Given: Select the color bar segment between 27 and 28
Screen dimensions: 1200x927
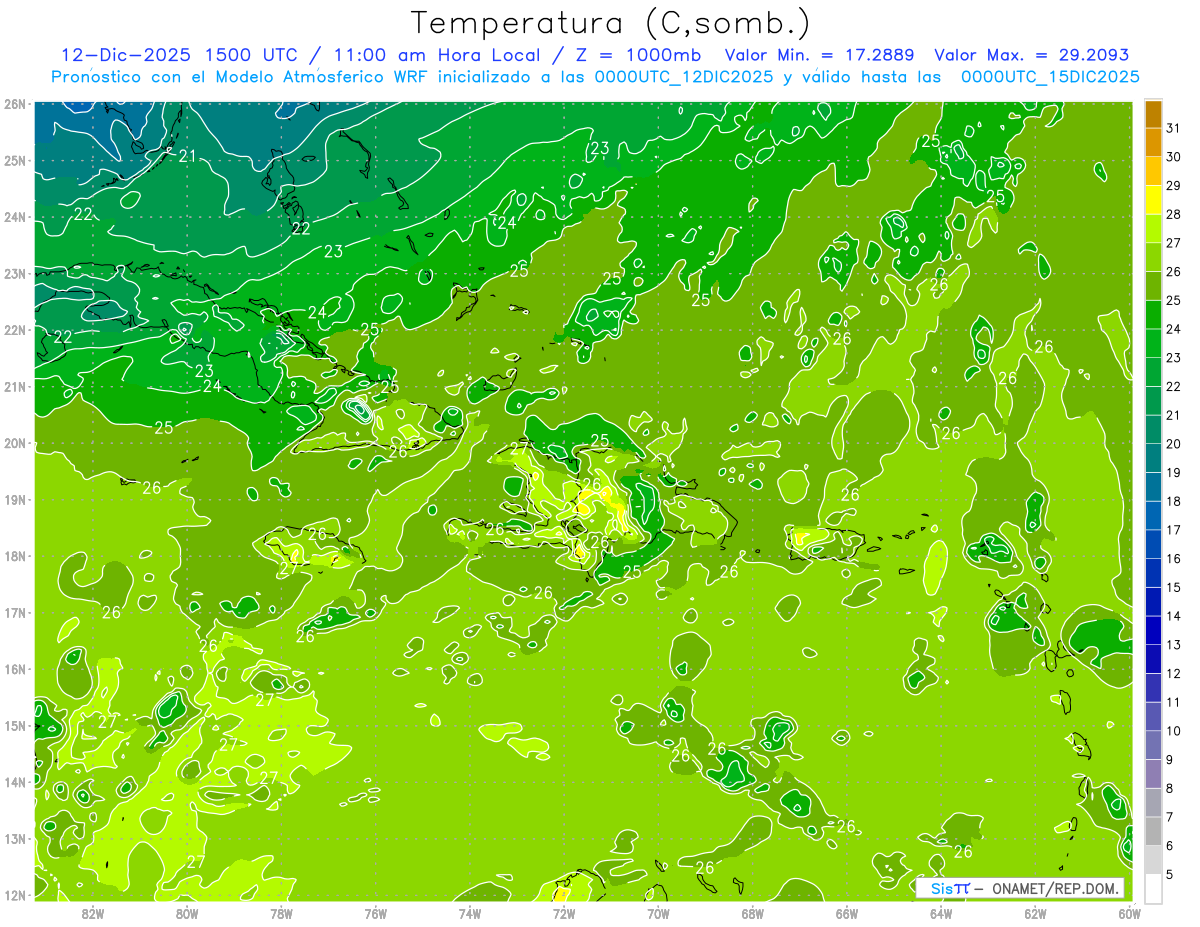Looking at the screenshot, I should point(1153,229).
